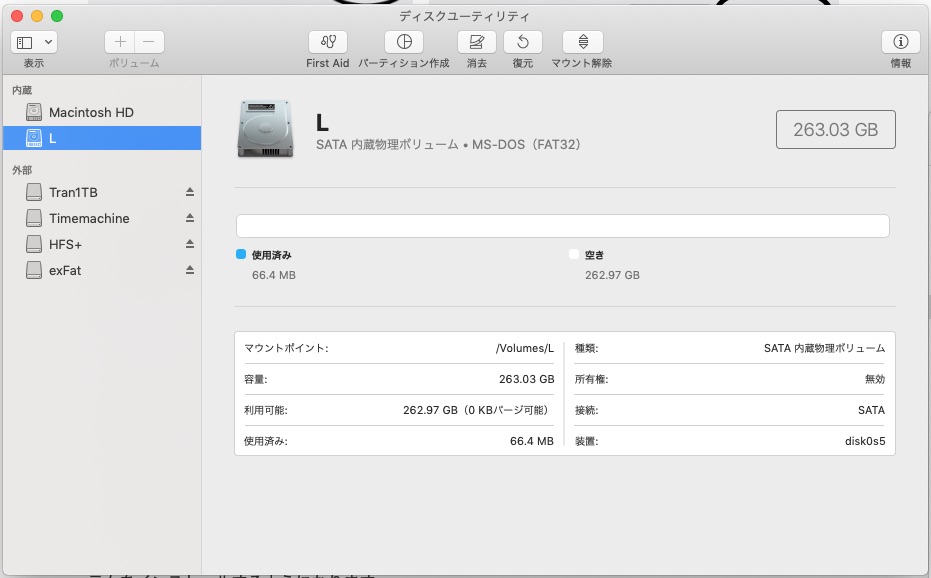
Task: Click the disk0s5 device value
Action: tap(865, 441)
